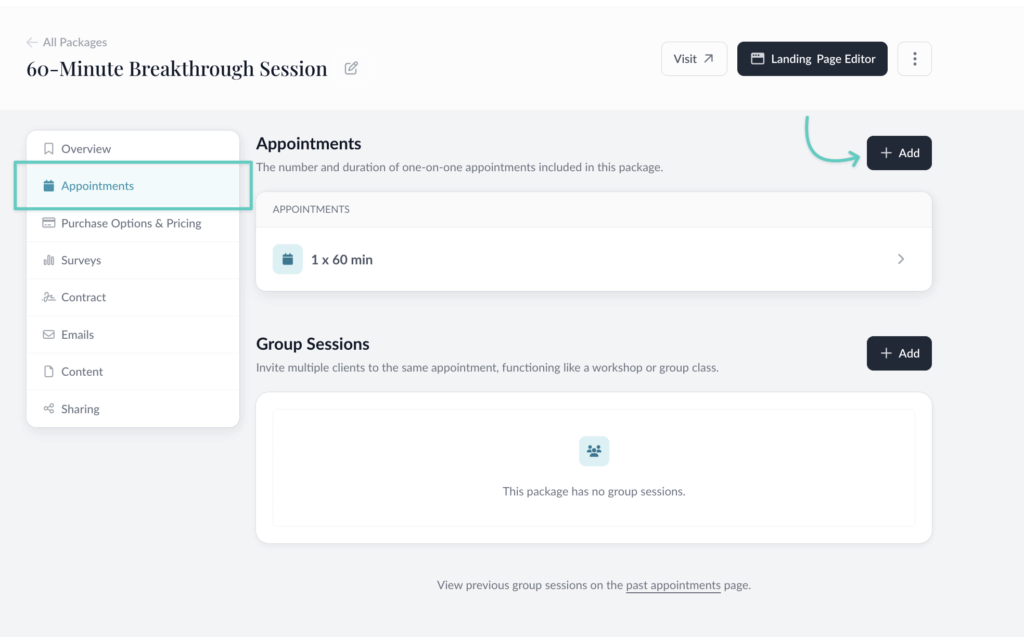Click the Surveys bar chart icon
Screen dimensions: 1024x637
point(48,260)
